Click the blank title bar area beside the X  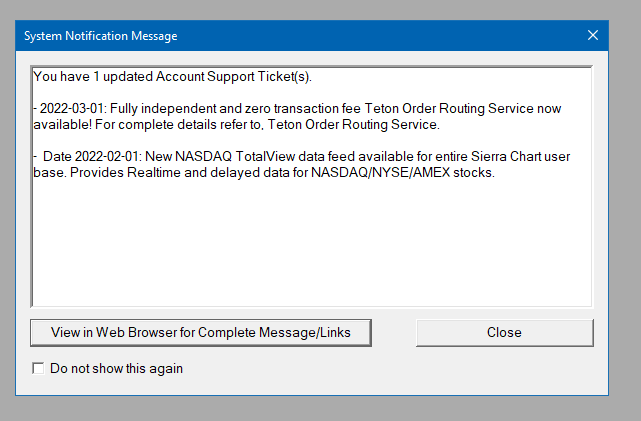click(380, 36)
